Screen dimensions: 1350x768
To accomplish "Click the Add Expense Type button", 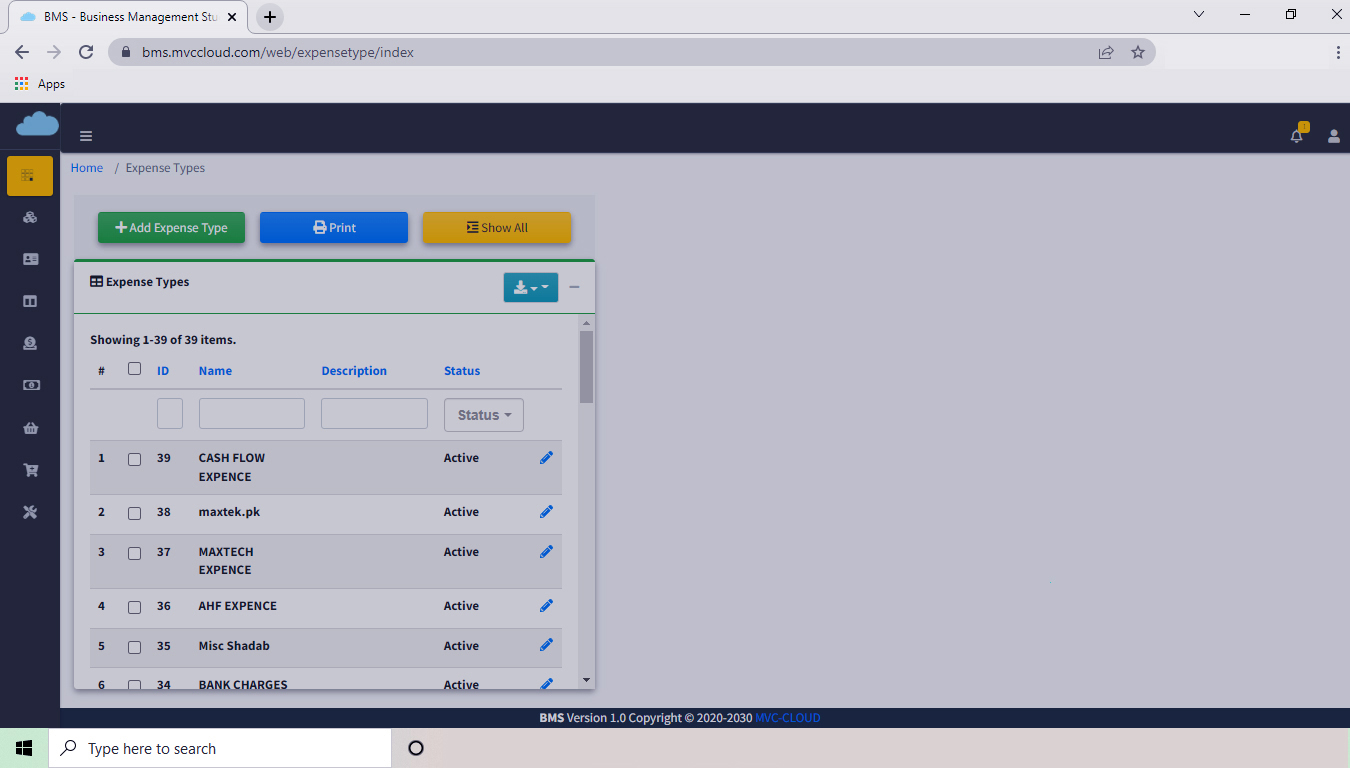I will tap(171, 228).
